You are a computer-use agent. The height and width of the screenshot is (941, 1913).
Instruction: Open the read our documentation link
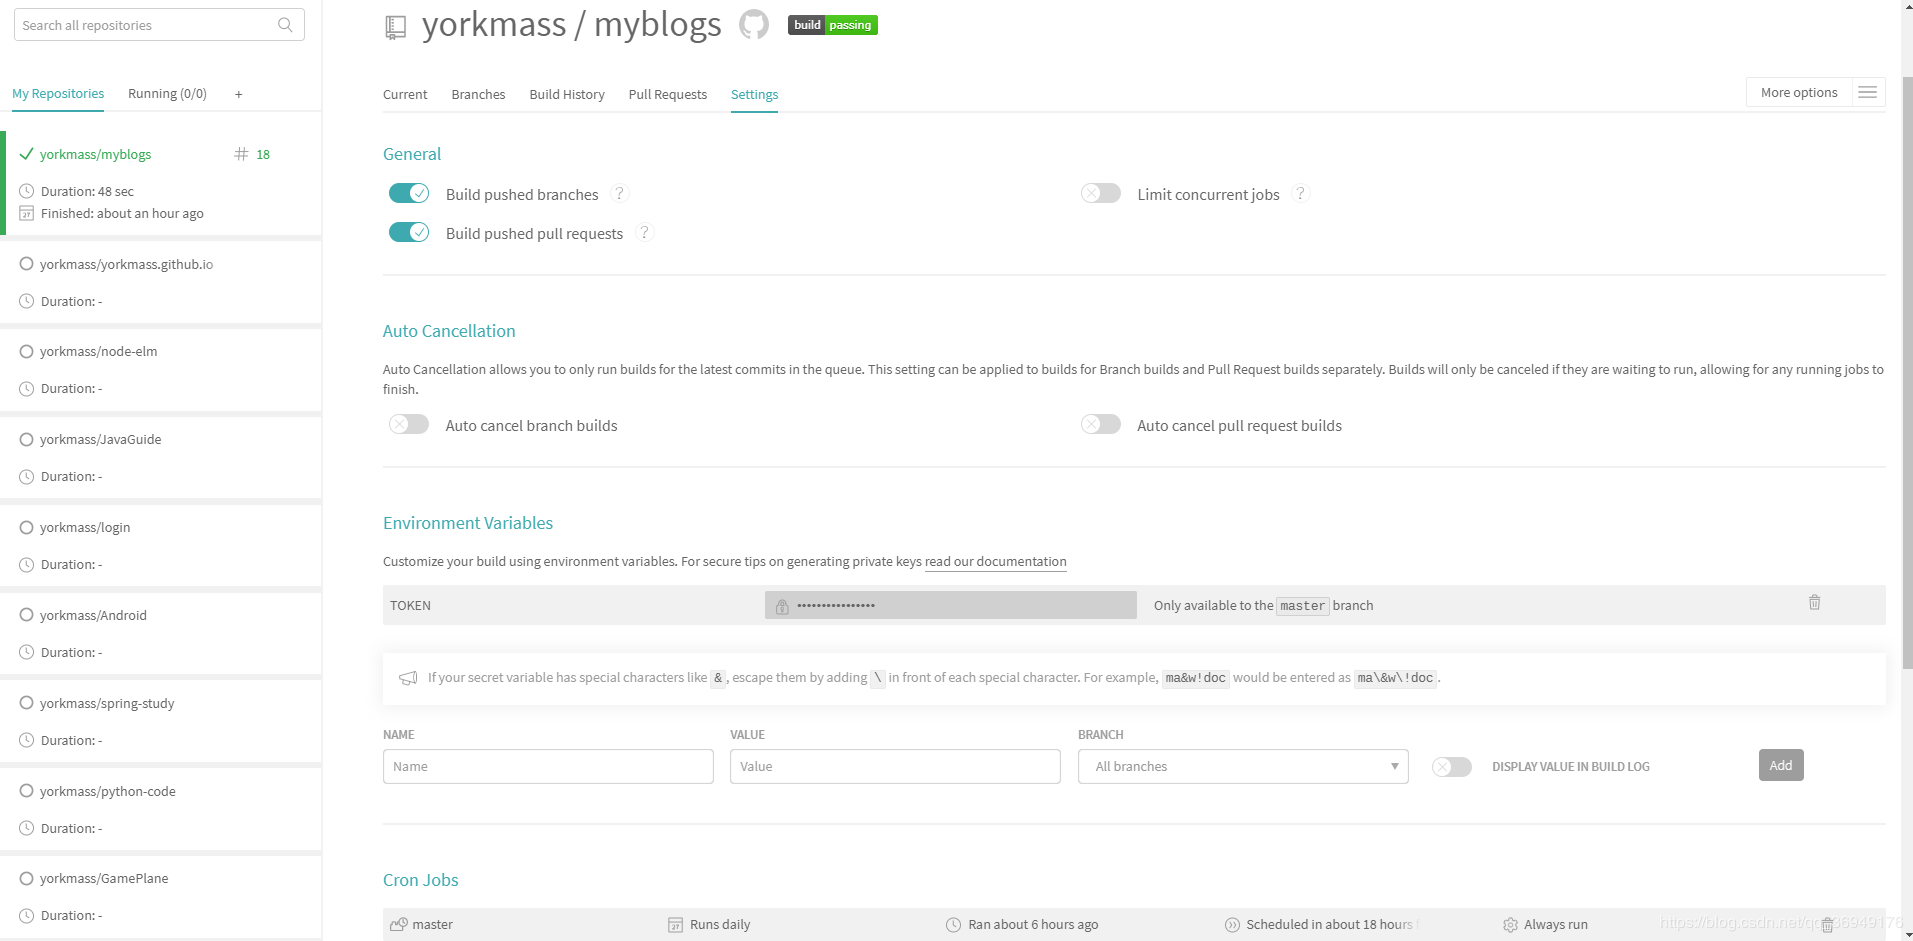[x=996, y=561]
